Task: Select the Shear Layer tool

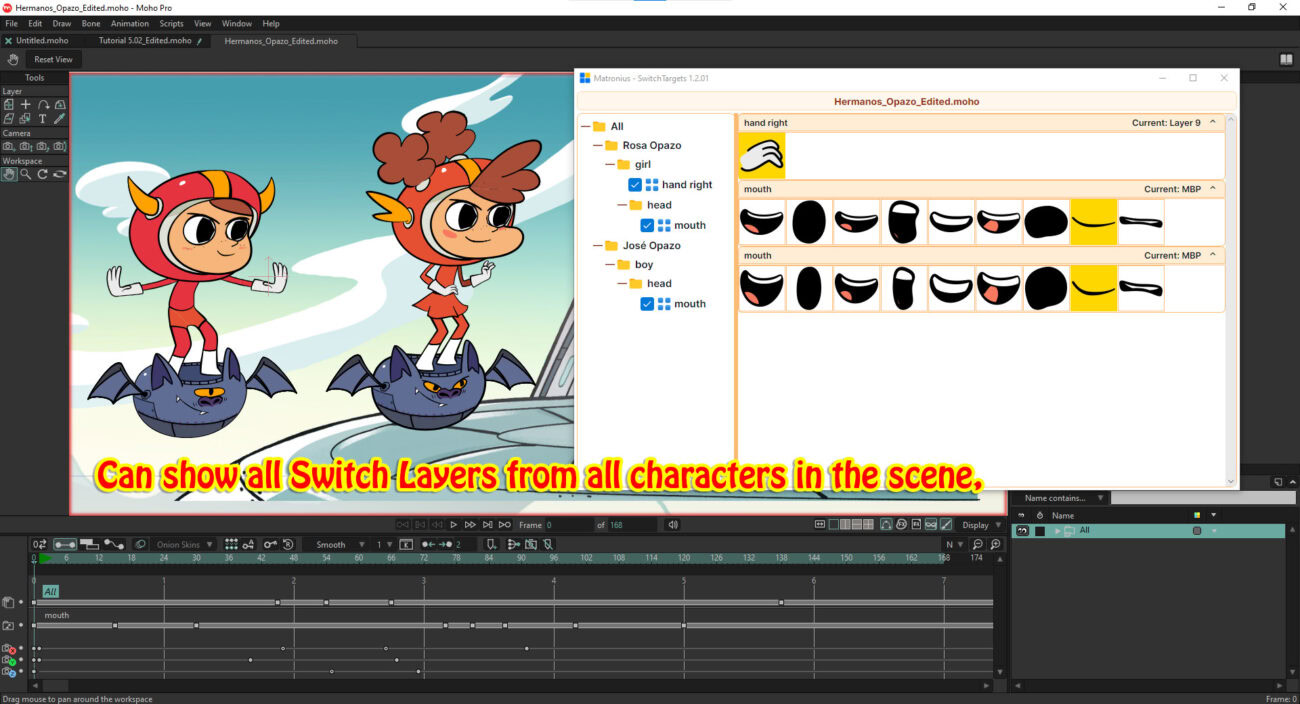Action: click(8, 118)
